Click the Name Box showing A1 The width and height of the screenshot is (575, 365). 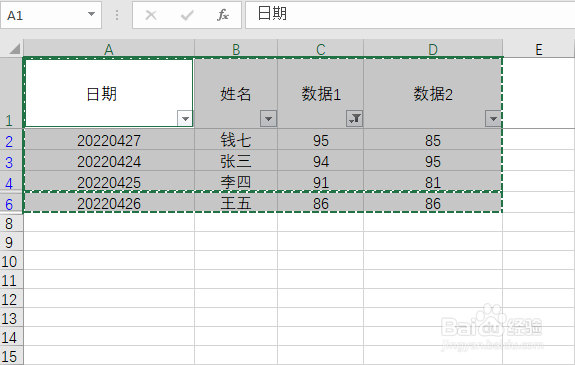click(51, 15)
